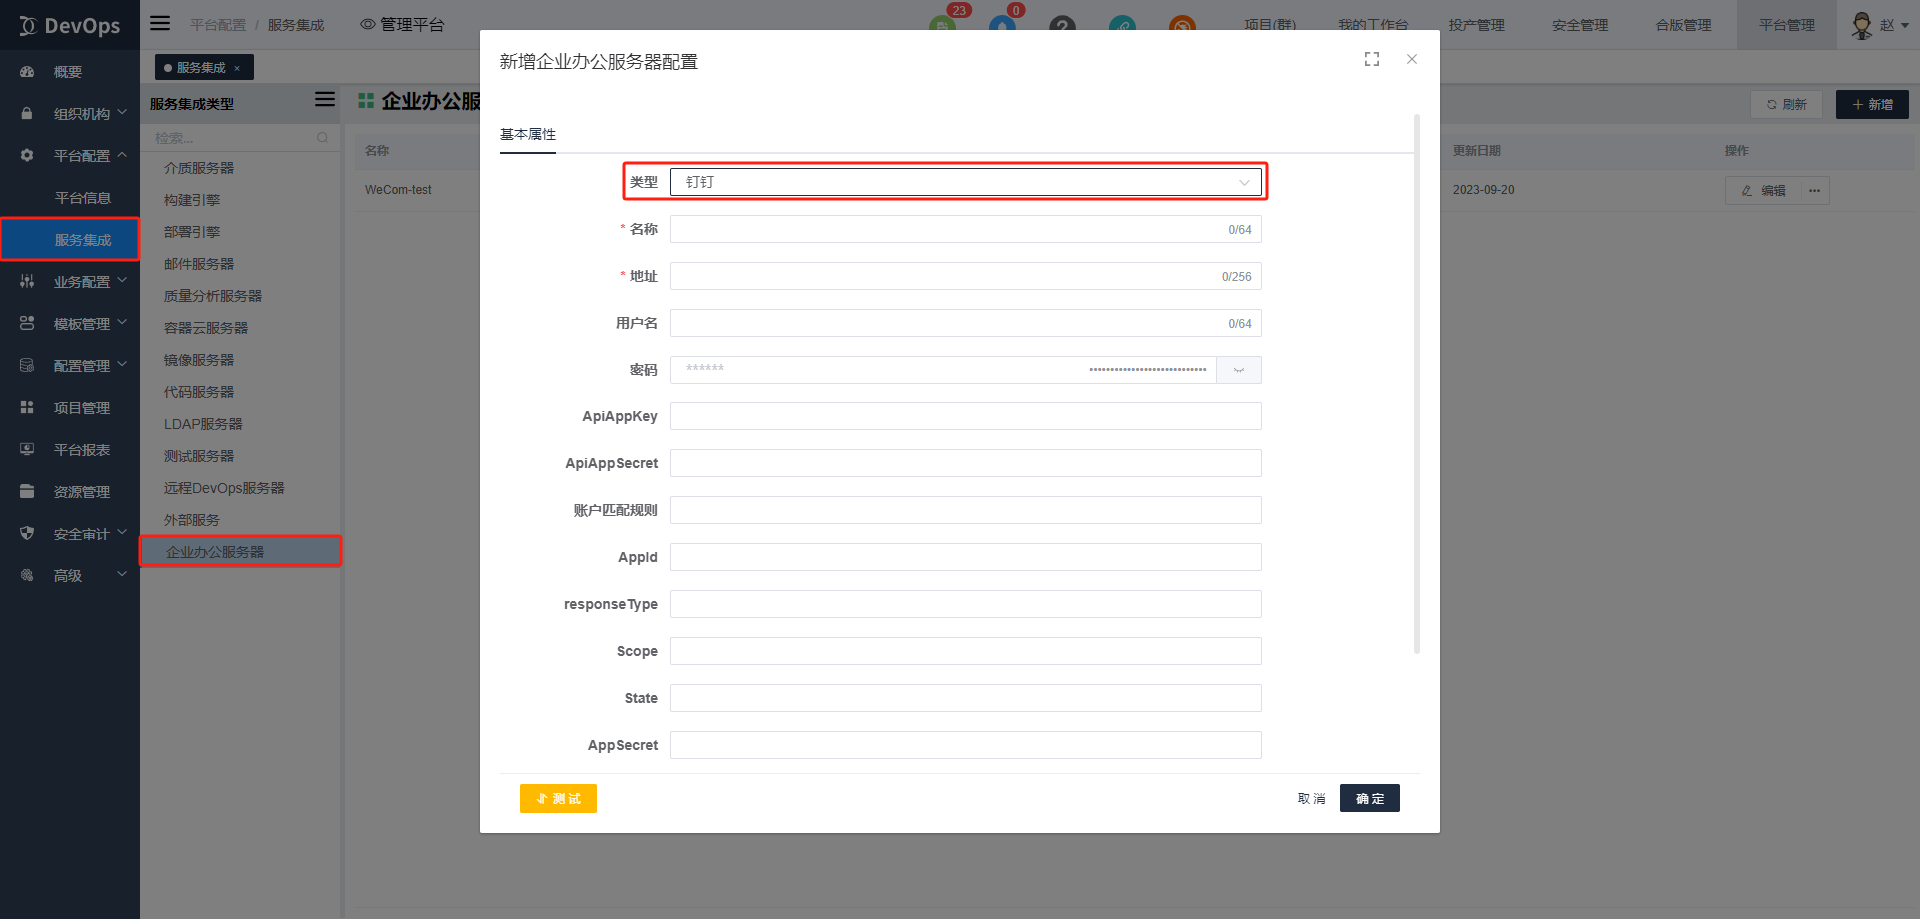The height and width of the screenshot is (919, 1920).
Task: Click the user avatar icon at top right
Action: pyautogui.click(x=1862, y=25)
